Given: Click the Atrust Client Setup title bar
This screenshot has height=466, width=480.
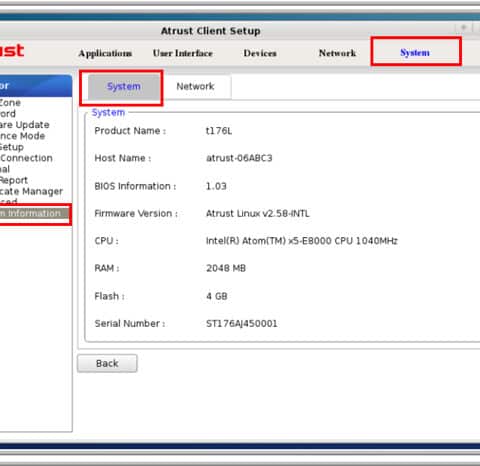Looking at the screenshot, I should click(211, 31).
